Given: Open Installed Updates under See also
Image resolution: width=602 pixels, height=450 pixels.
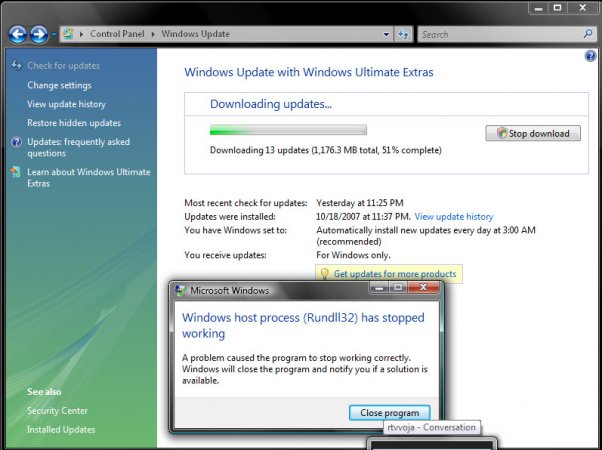Looking at the screenshot, I should 61,430.
